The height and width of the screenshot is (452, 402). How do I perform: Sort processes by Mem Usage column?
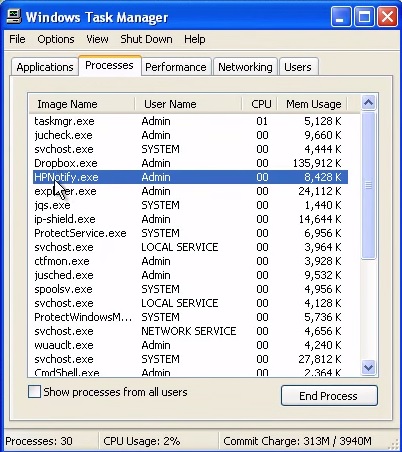coord(313,104)
